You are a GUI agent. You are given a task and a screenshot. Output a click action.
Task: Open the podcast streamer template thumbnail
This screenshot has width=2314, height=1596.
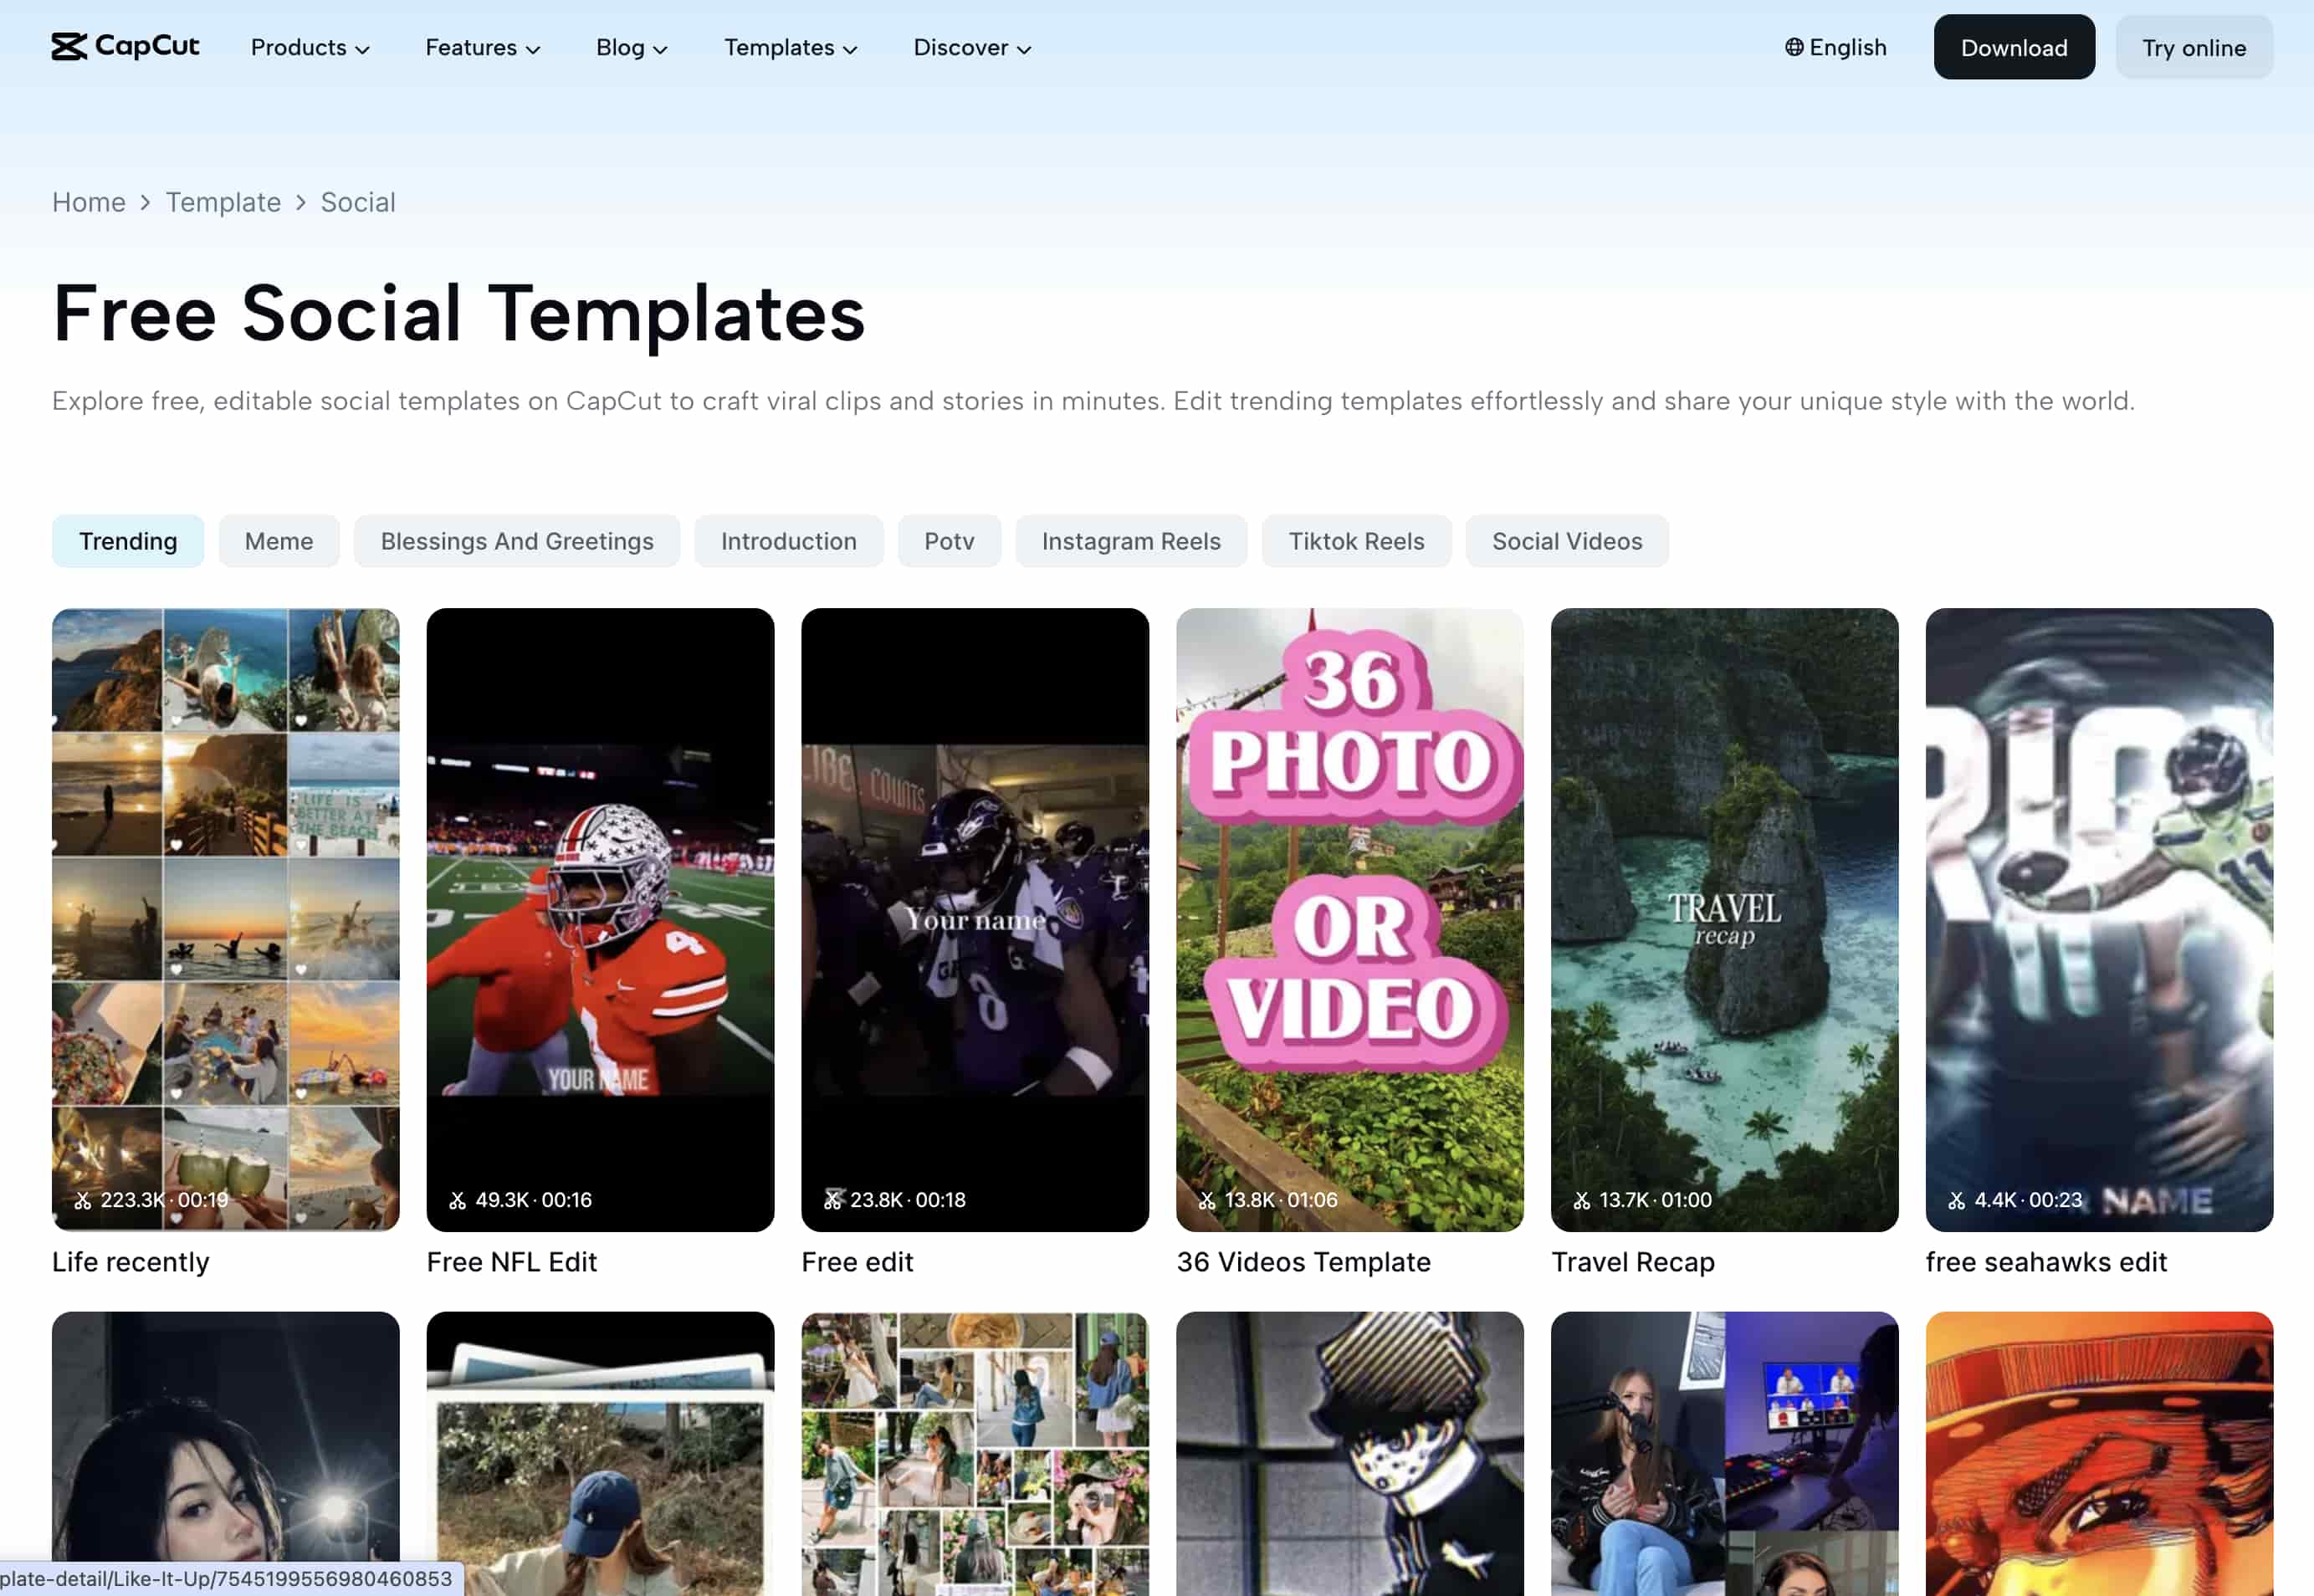[1725, 1454]
